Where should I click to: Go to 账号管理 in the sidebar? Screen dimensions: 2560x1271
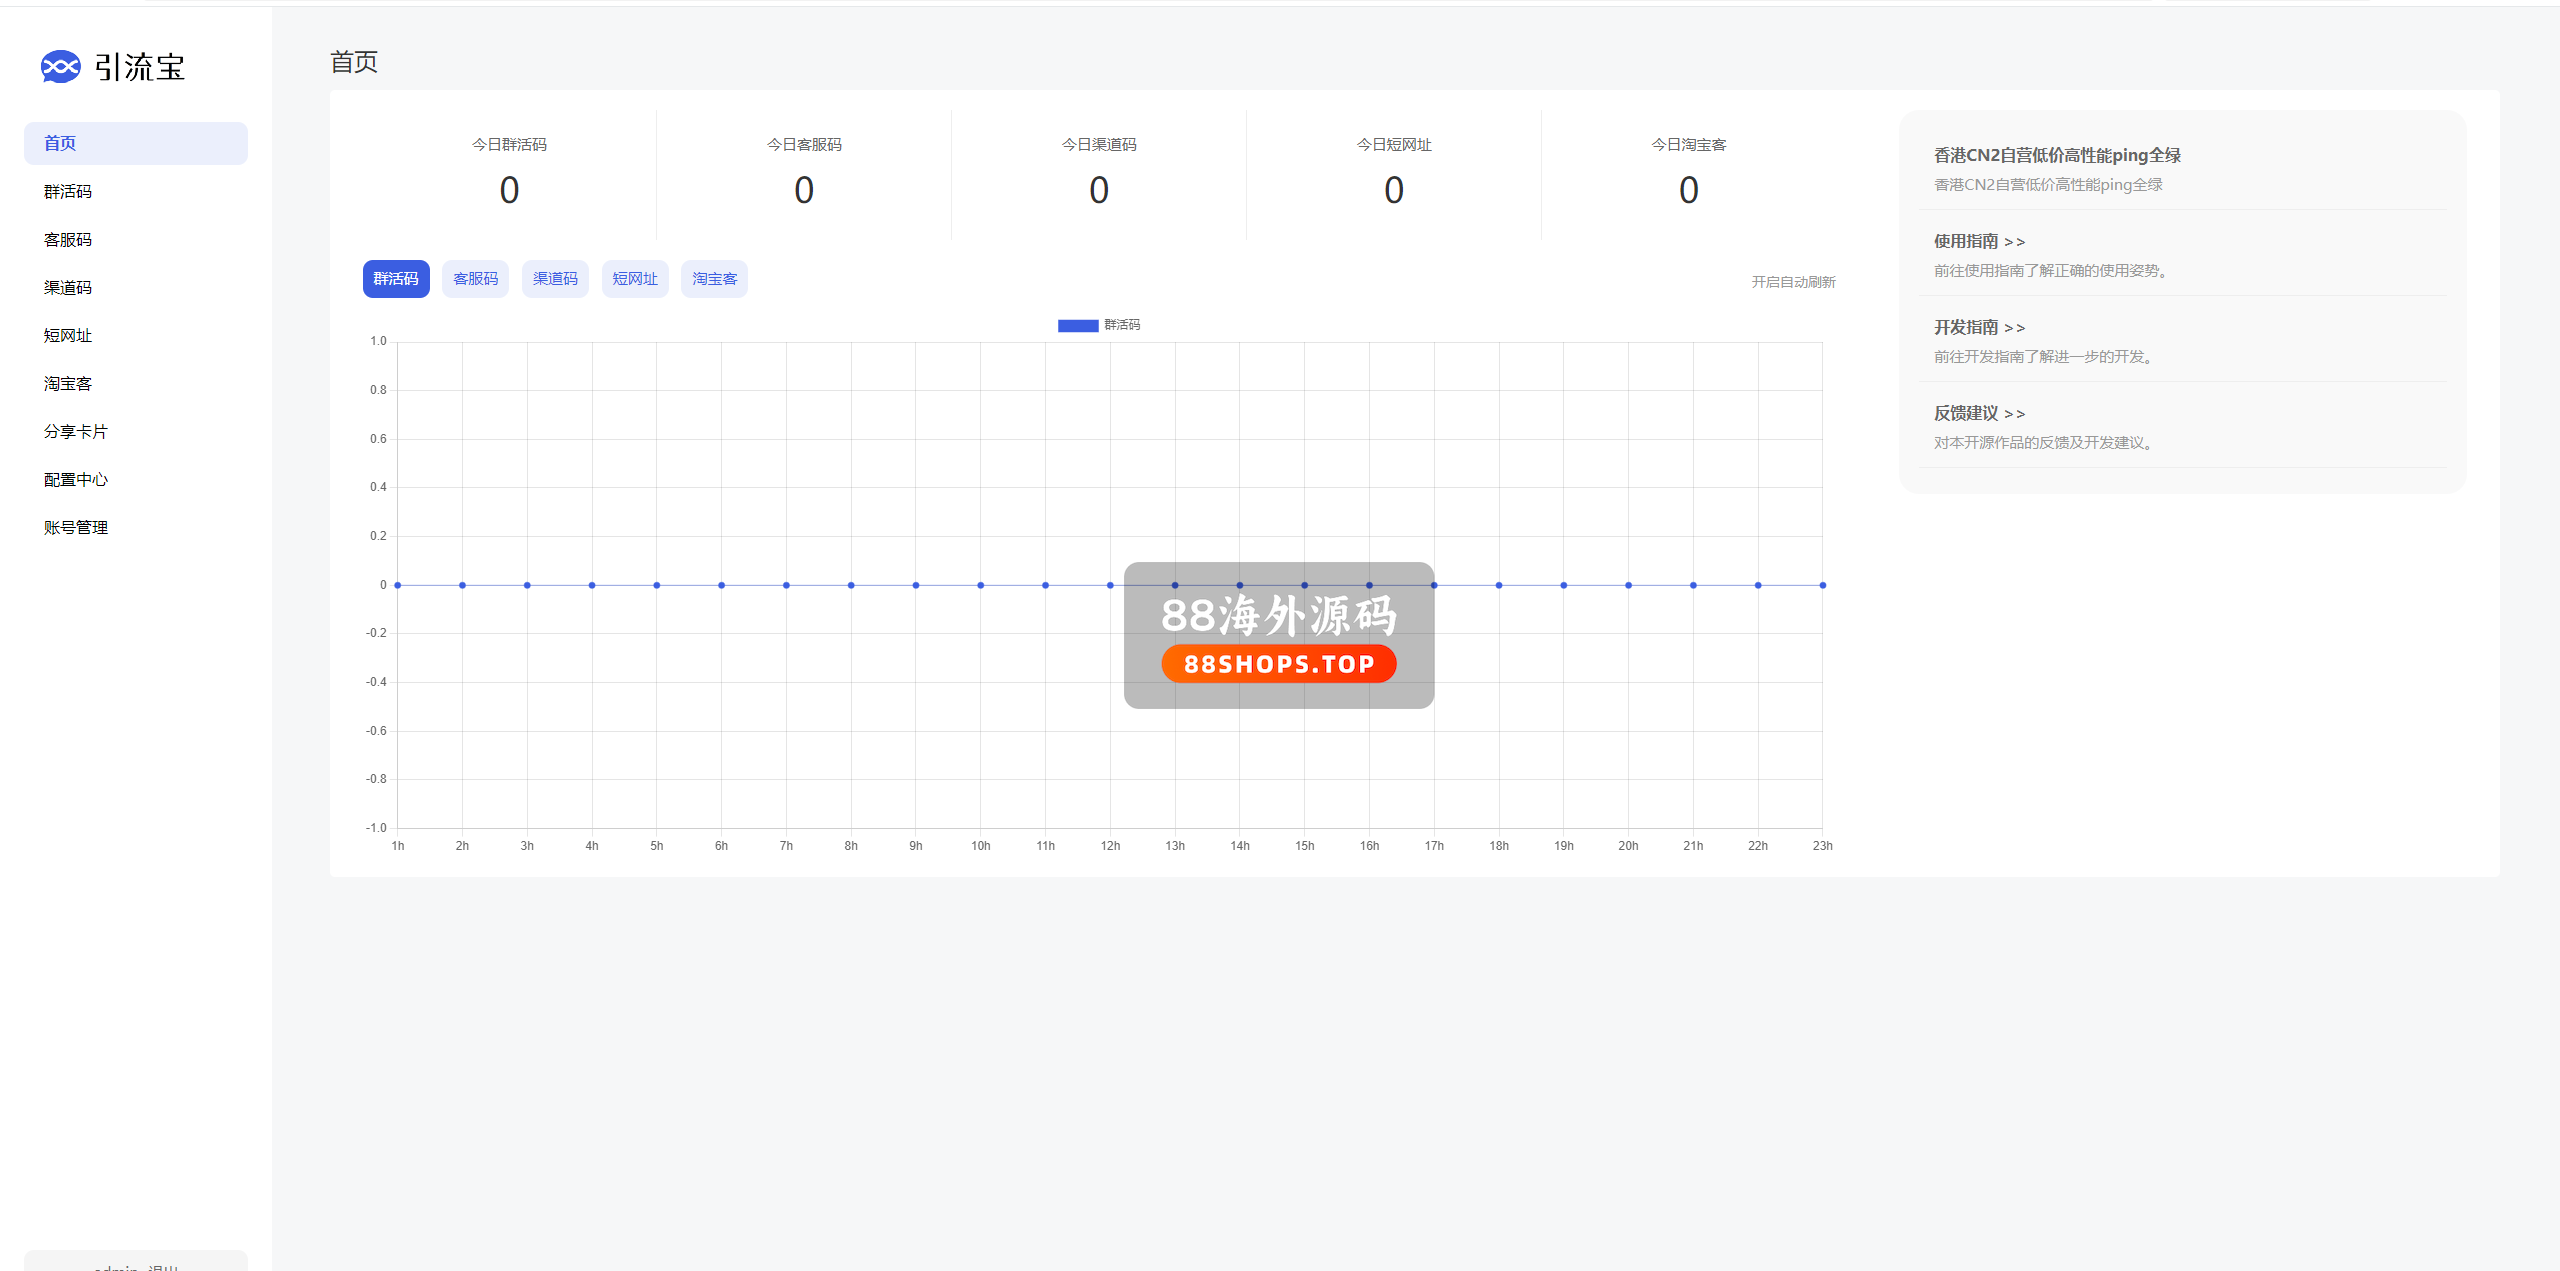76,527
